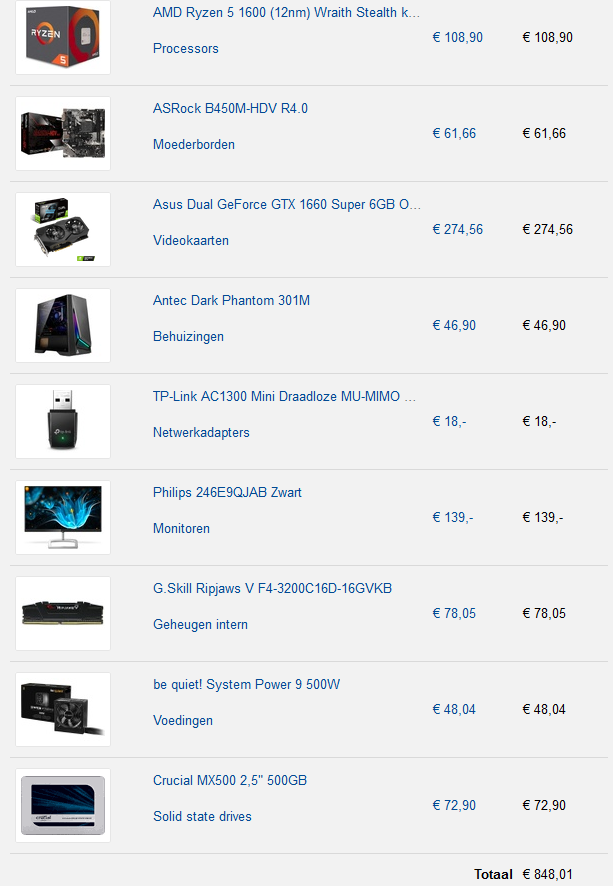Open the ASRock B450M-HDV R4.0 link
The image size is (613, 886).
(230, 108)
